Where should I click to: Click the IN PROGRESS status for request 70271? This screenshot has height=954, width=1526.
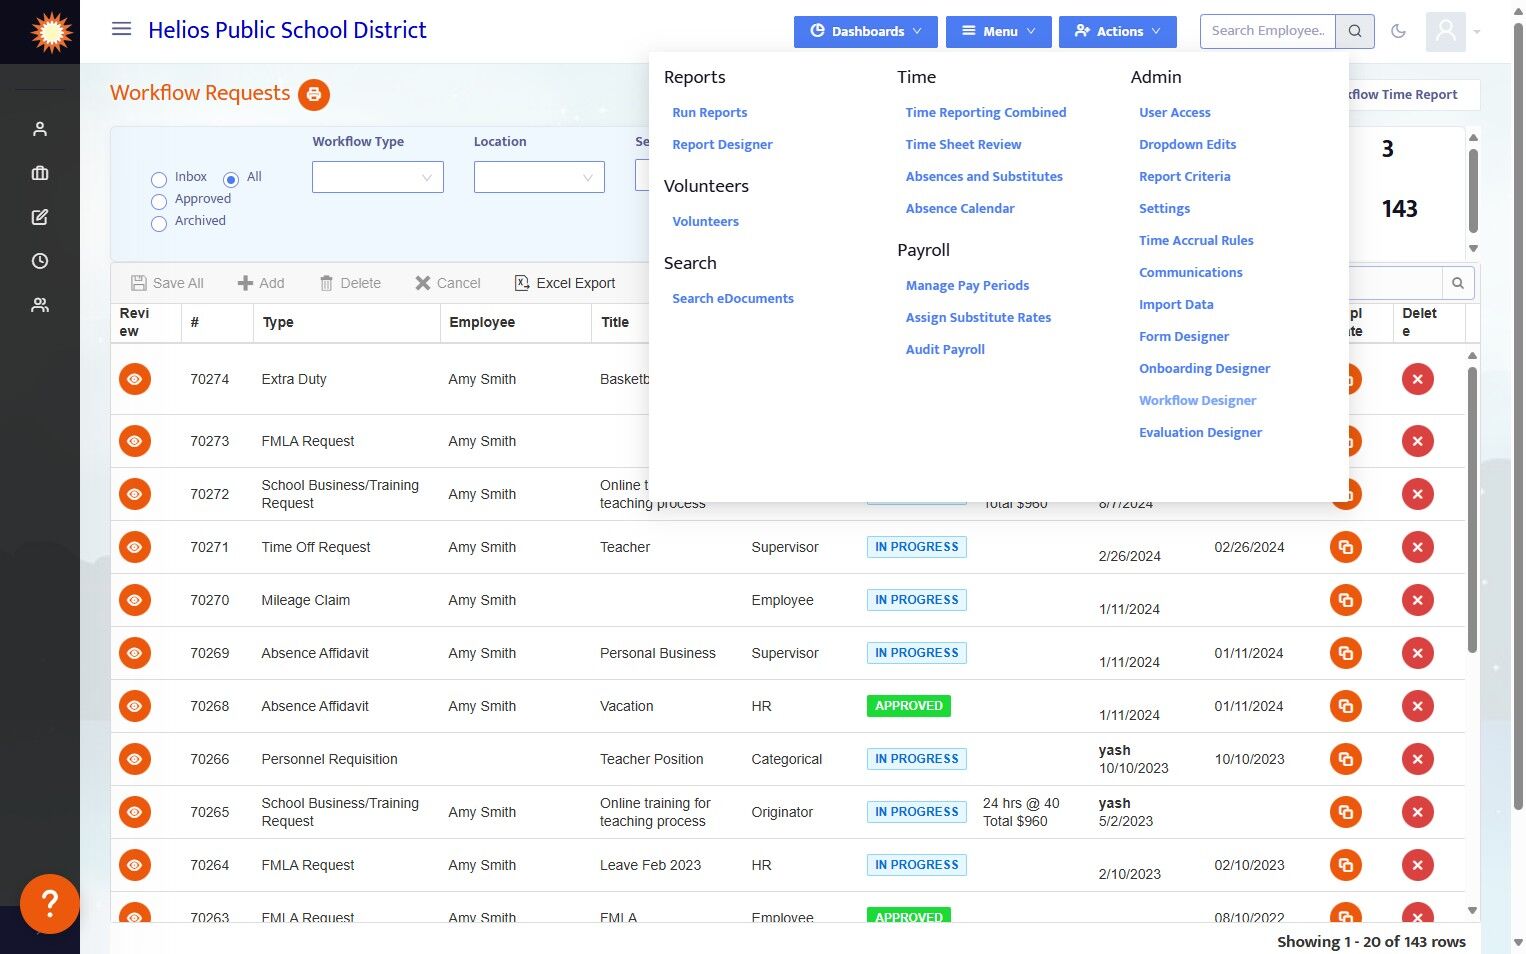pos(917,547)
